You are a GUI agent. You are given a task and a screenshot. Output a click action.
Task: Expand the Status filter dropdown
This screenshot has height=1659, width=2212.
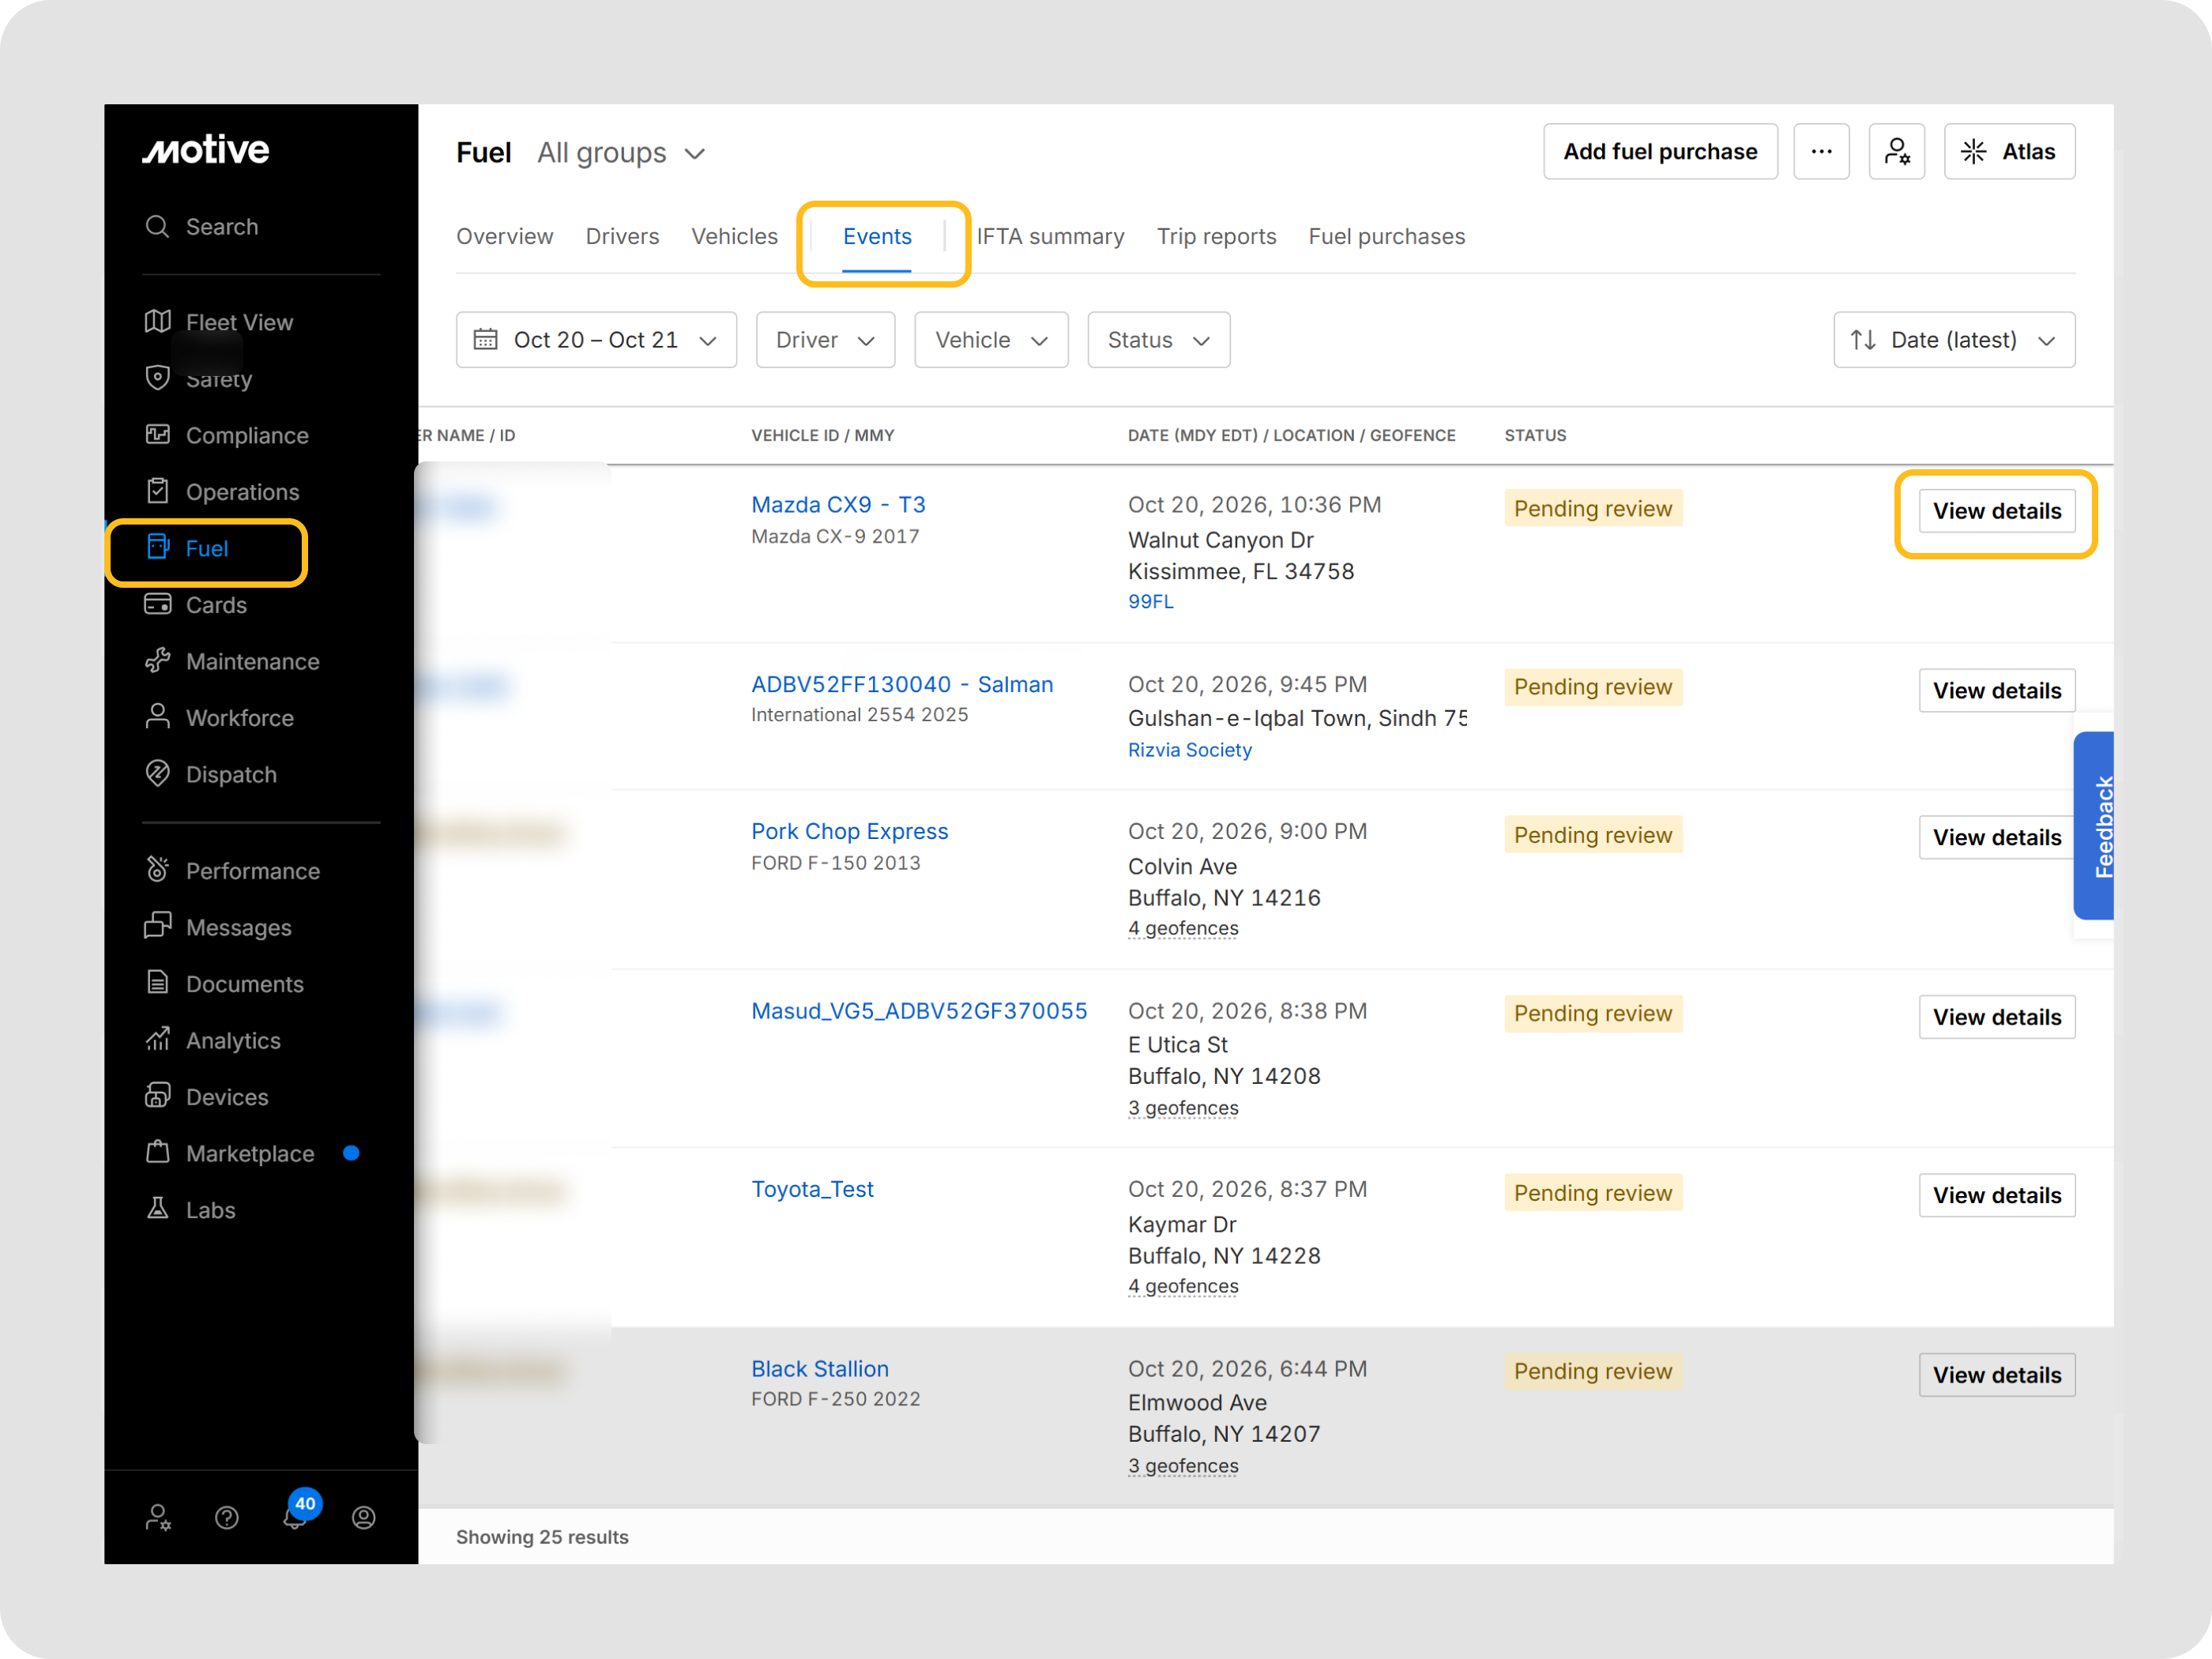tap(1158, 340)
